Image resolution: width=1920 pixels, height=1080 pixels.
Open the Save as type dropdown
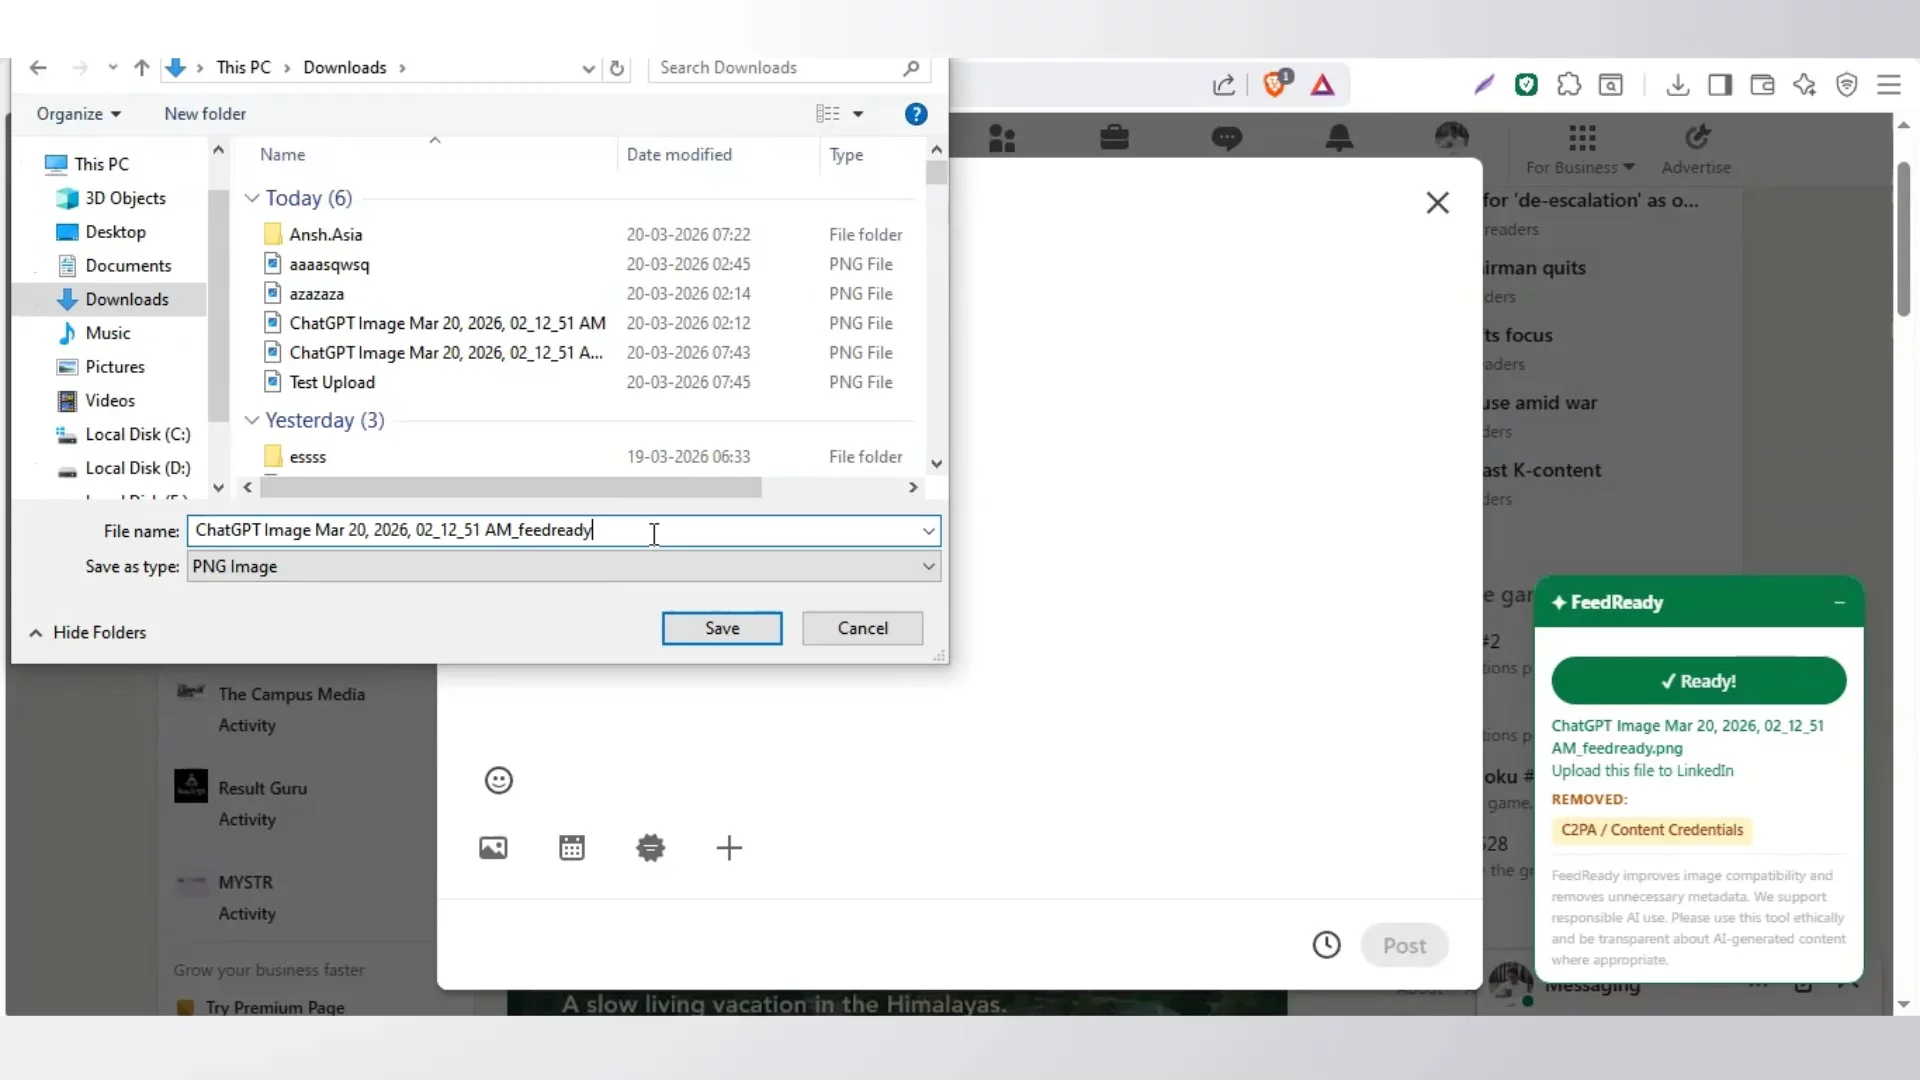[x=928, y=567]
